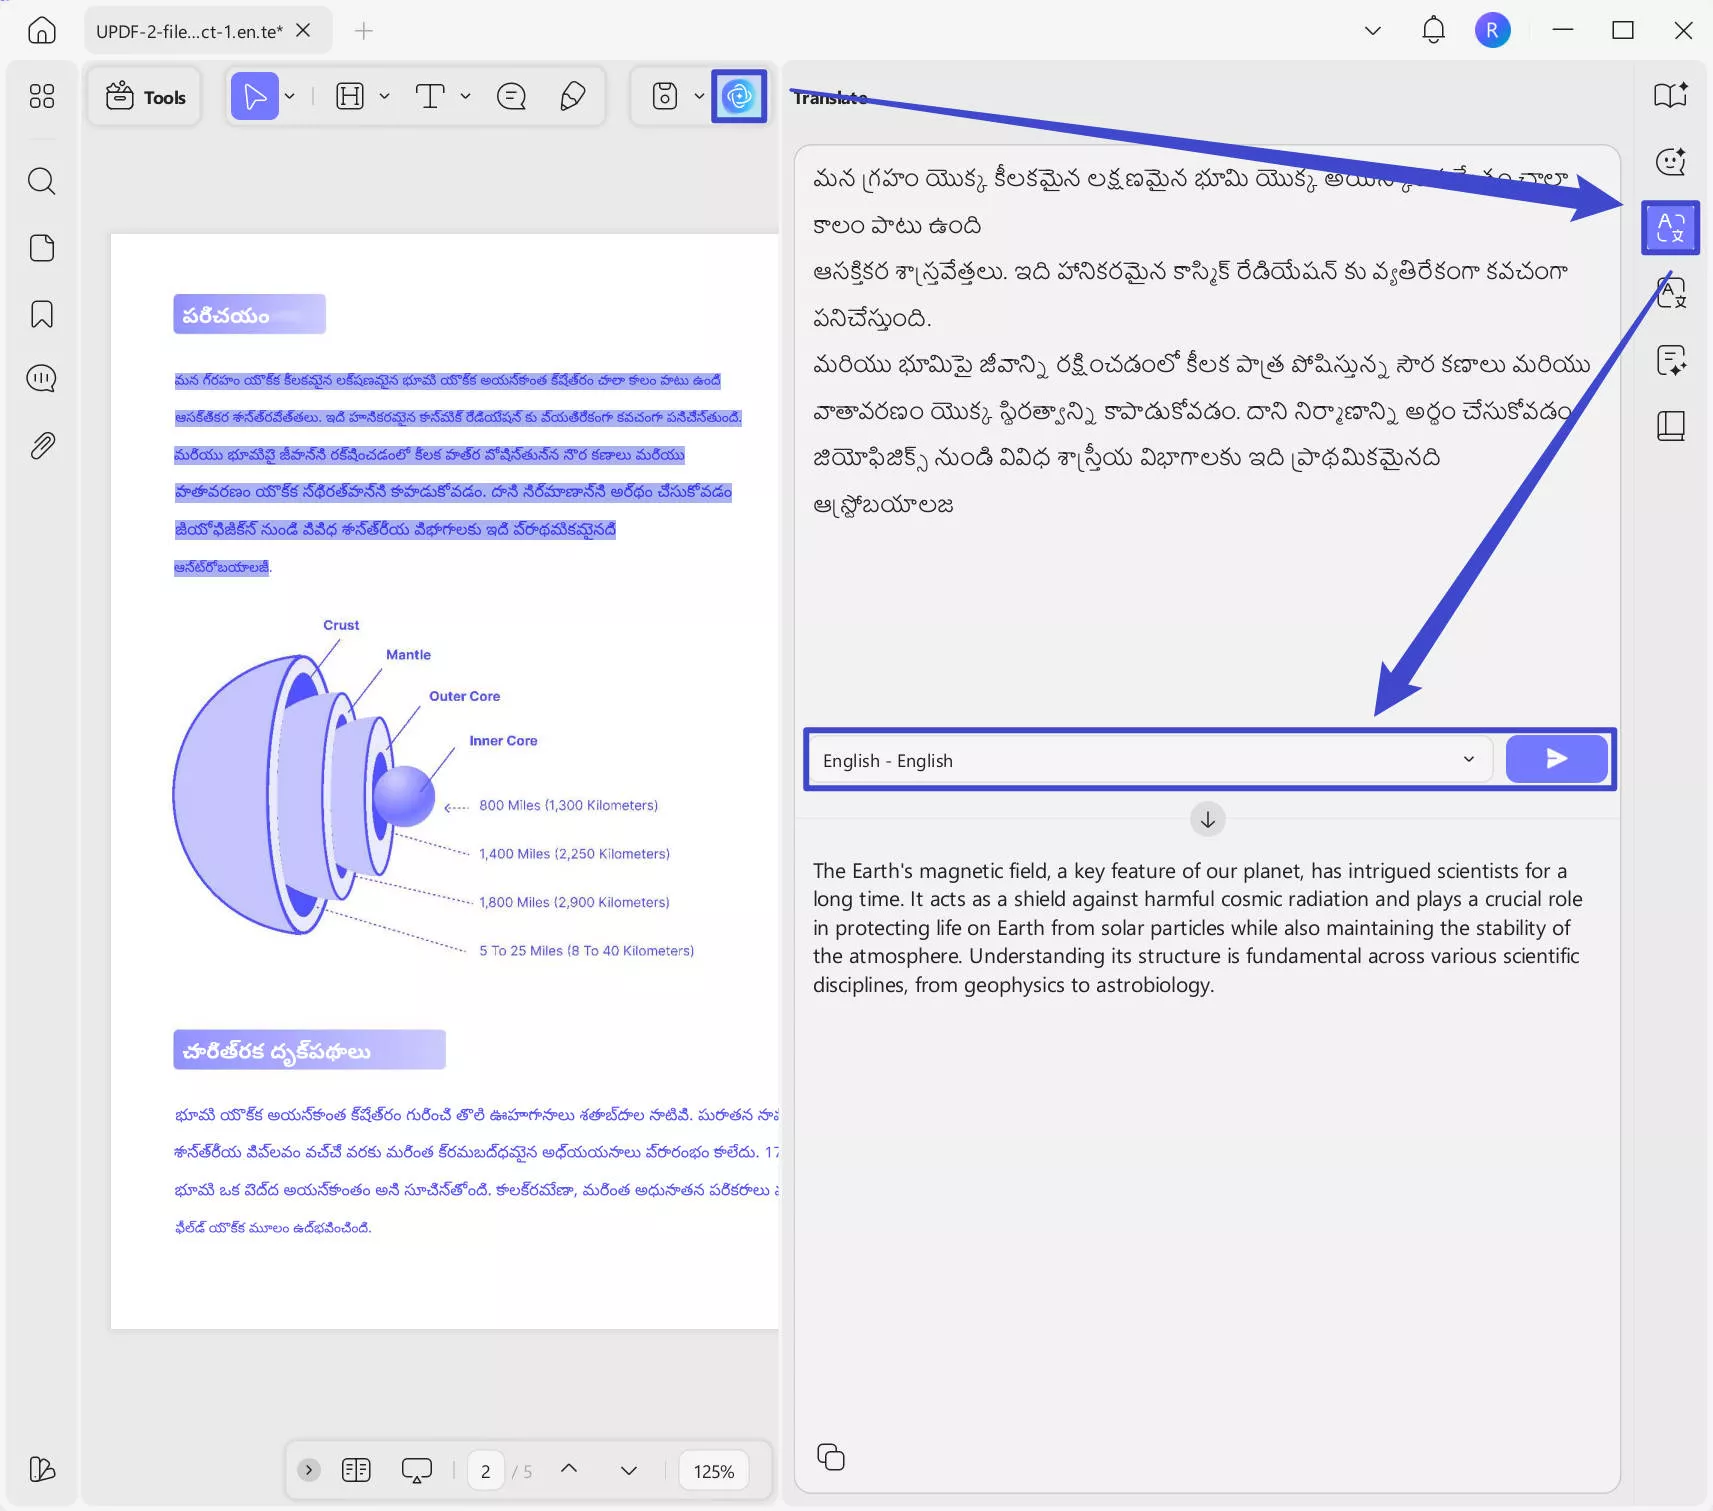
Task: Click the UPDF AI assistant icon
Action: pos(739,96)
